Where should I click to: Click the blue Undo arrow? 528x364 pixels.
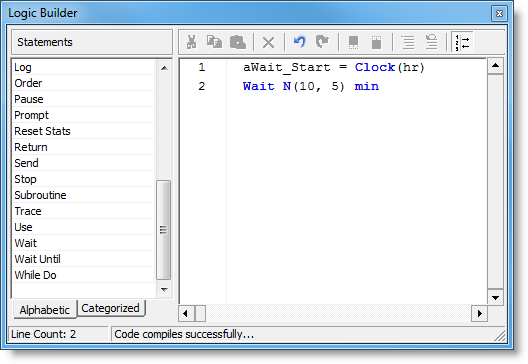point(299,42)
